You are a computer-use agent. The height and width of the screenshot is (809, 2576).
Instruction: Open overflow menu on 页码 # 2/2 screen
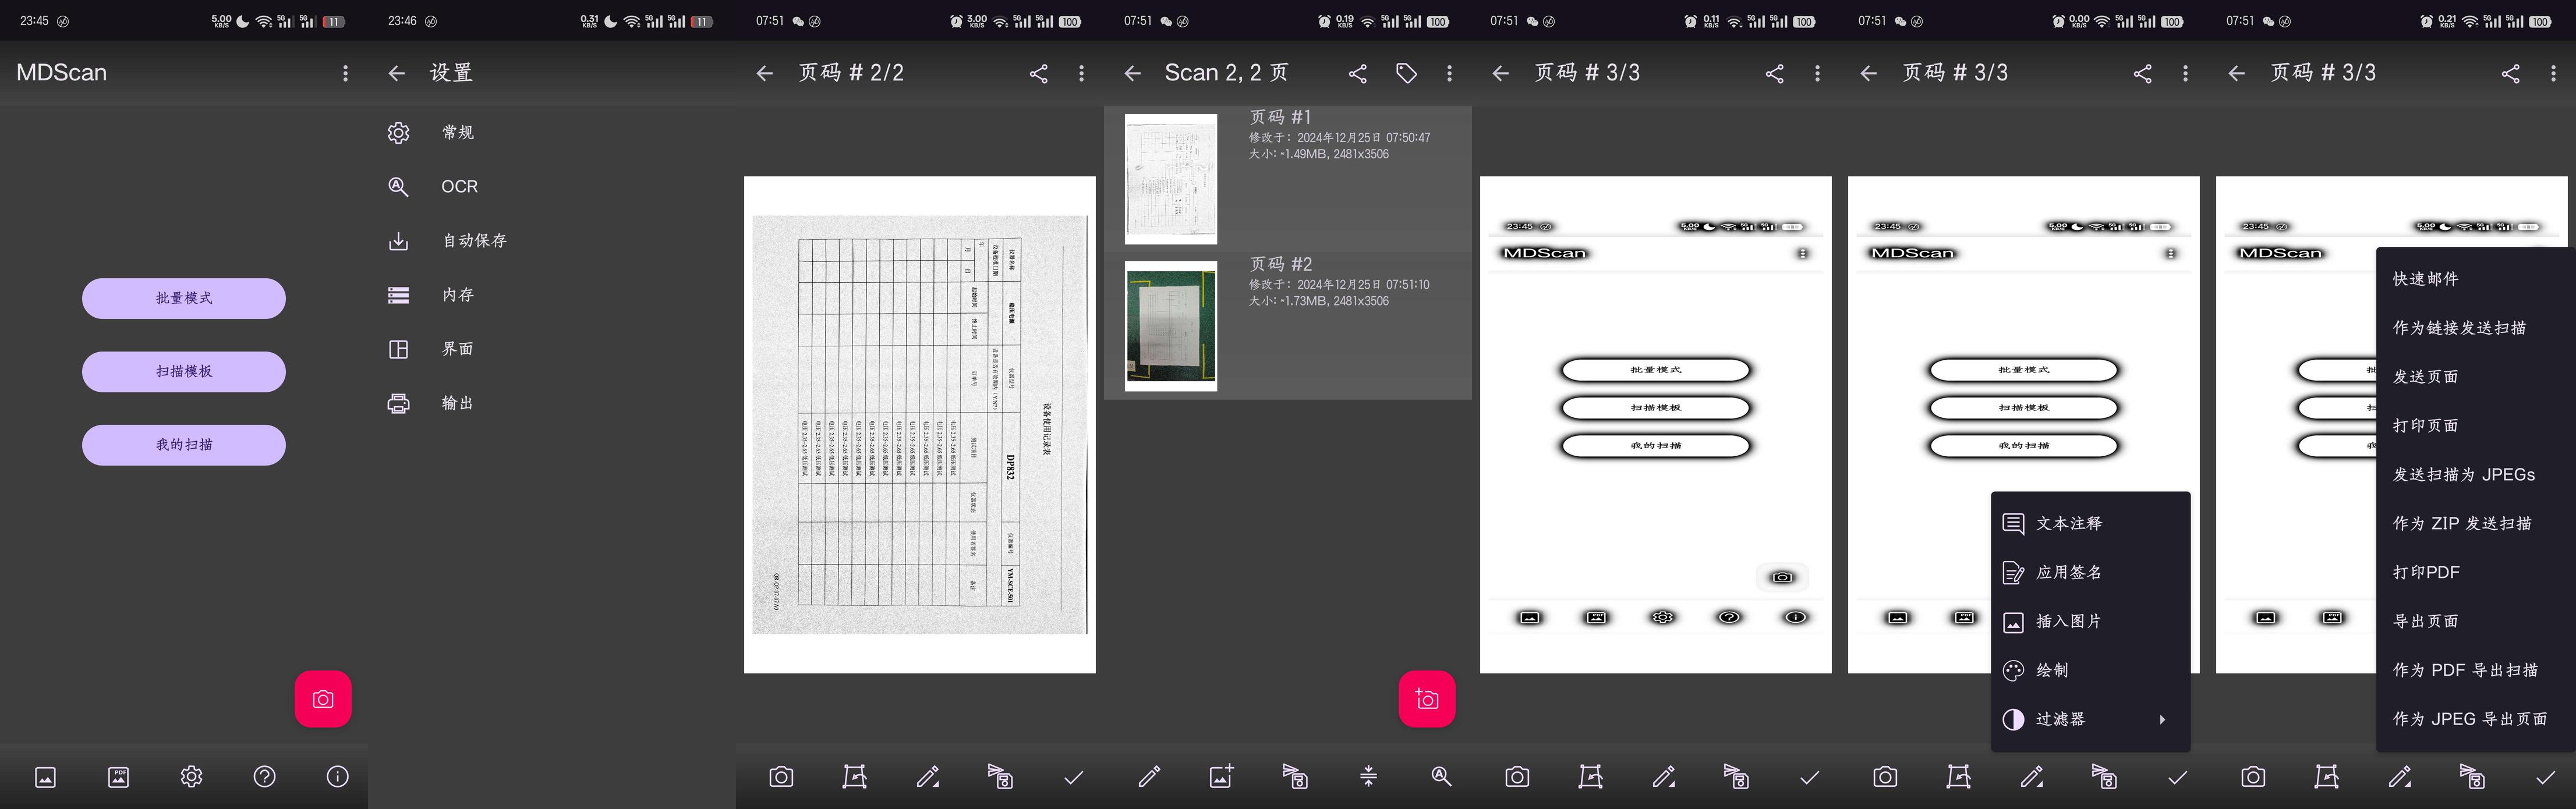(x=1081, y=73)
